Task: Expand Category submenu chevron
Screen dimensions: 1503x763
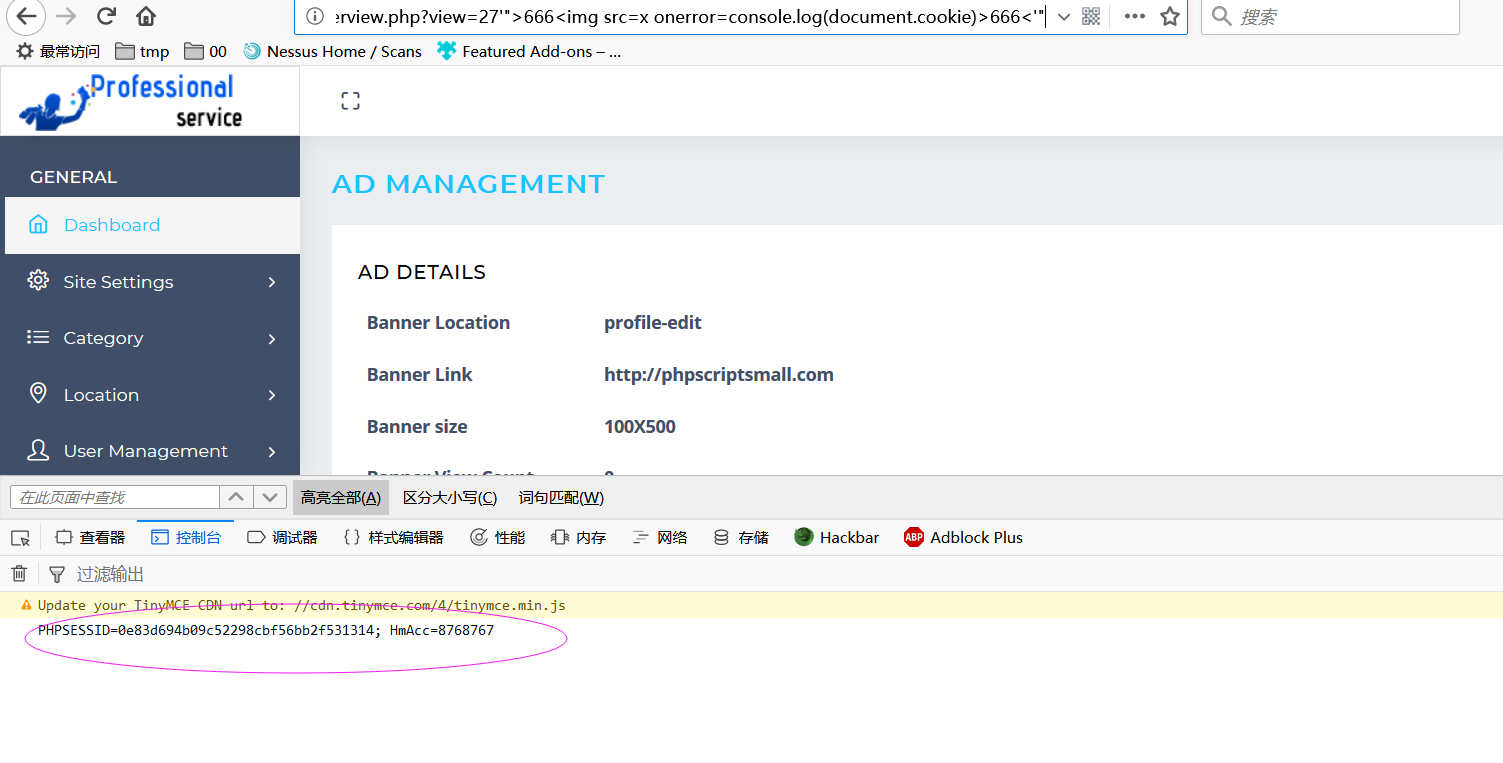Action: 272,339
